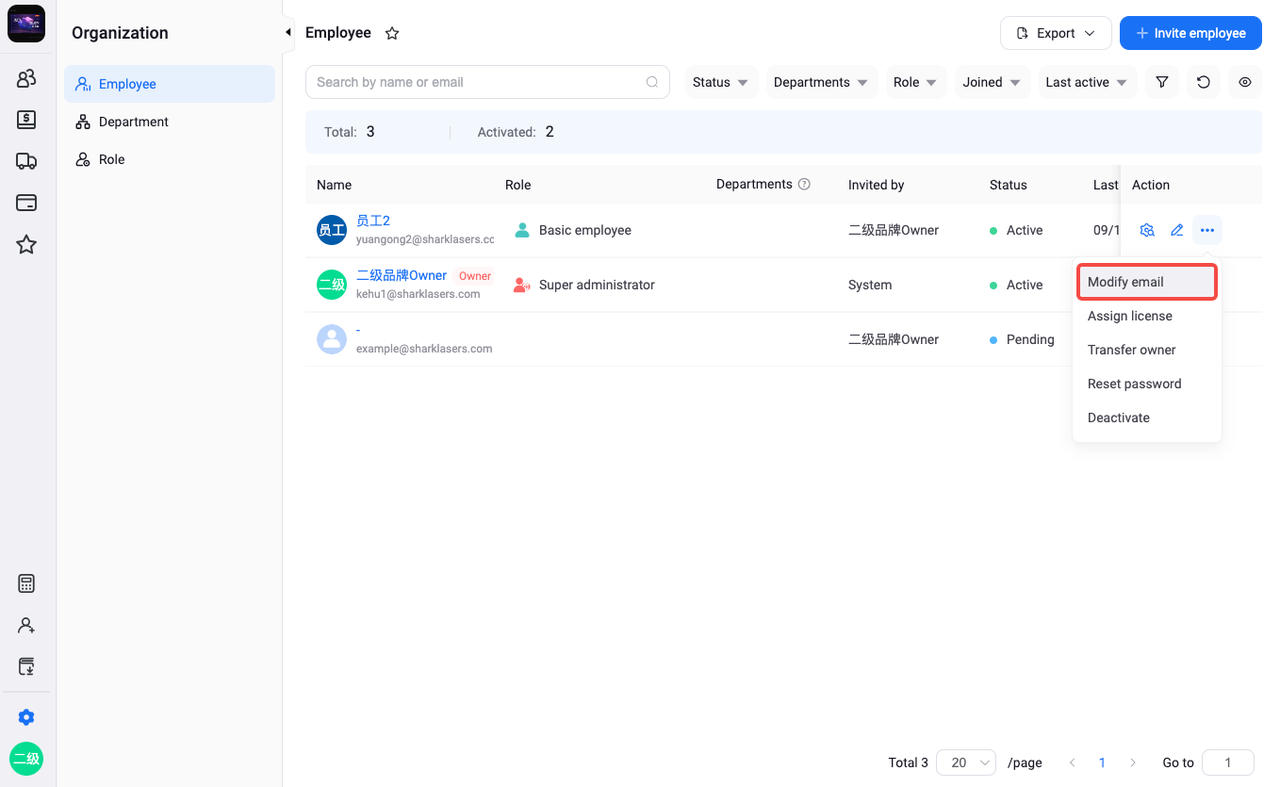Click the red Owner tag
The image size is (1280, 787).
(475, 276)
